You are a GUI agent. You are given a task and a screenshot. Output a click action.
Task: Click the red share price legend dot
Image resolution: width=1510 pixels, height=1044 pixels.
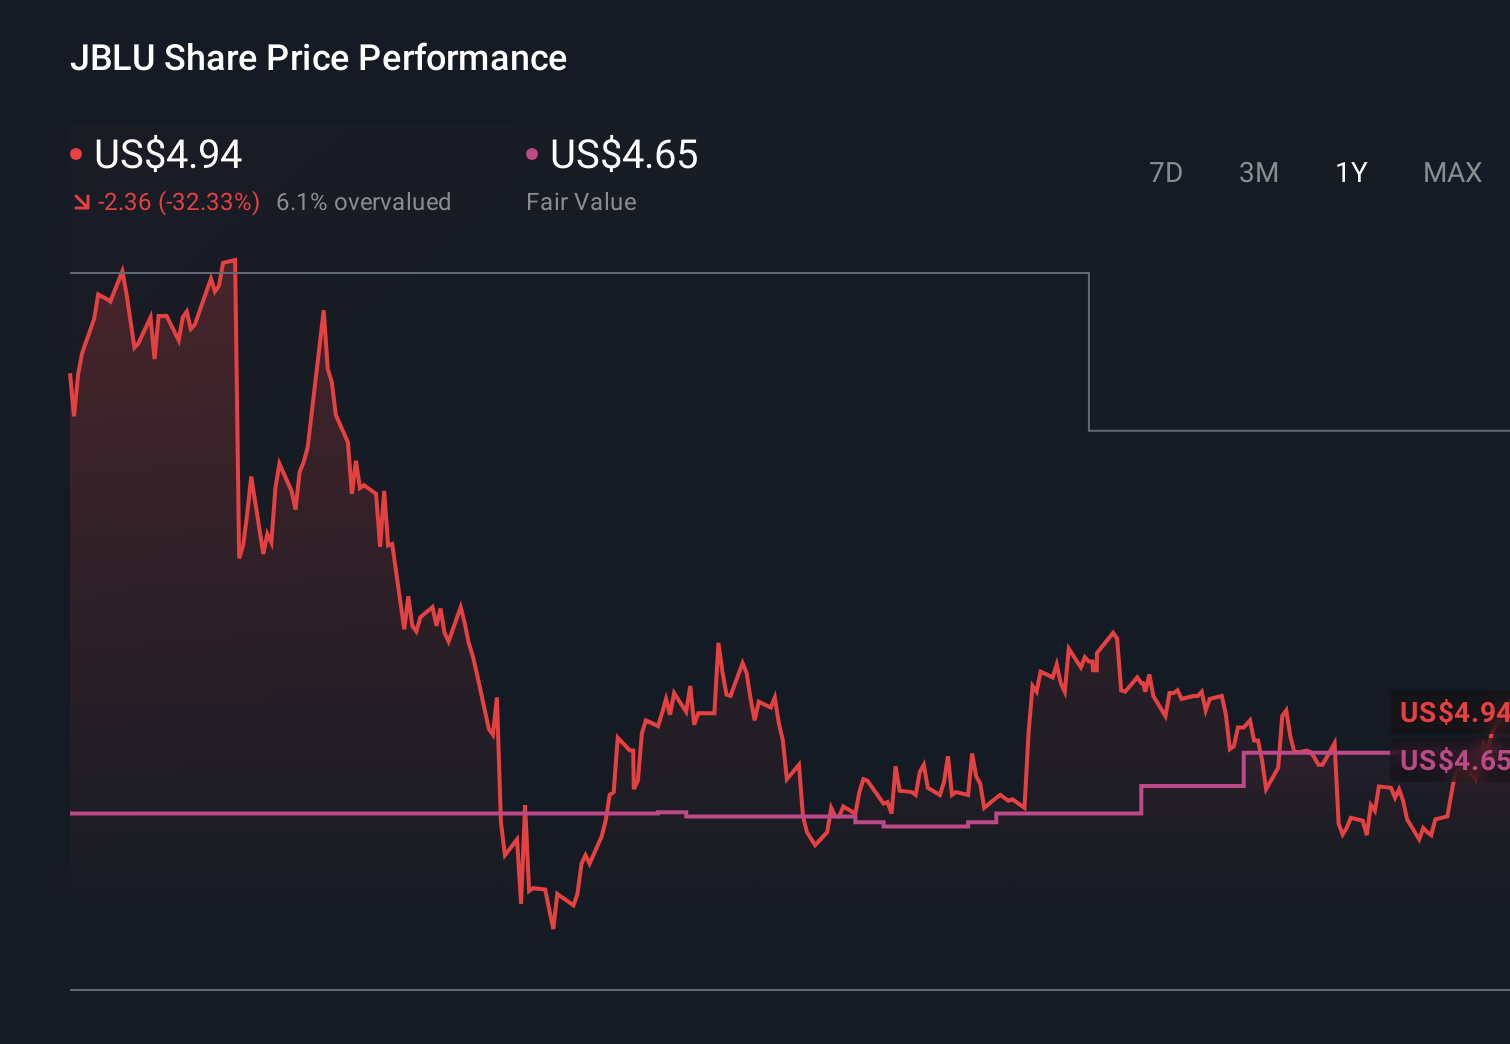pyautogui.click(x=78, y=152)
